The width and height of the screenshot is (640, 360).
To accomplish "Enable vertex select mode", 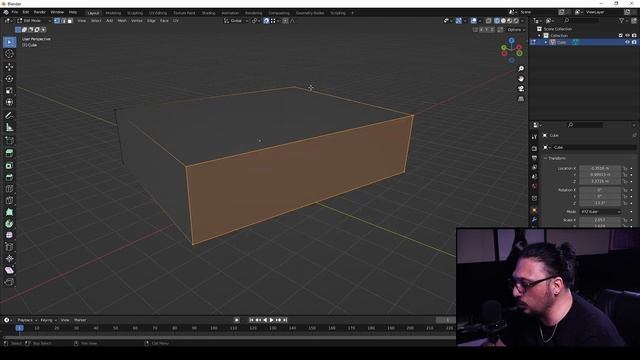I will point(57,20).
